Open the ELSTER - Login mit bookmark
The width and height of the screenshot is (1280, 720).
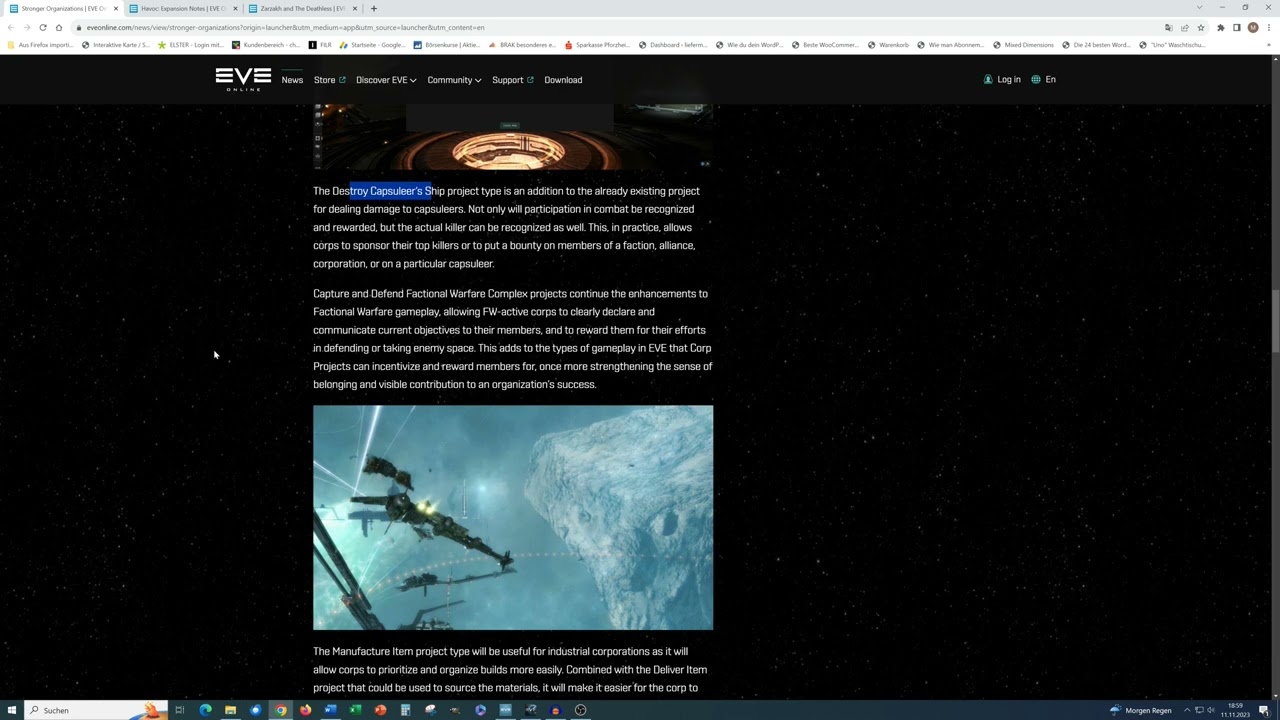click(x=190, y=45)
